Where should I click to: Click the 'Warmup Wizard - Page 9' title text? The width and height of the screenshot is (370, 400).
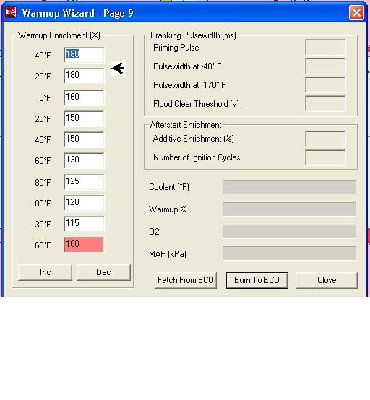click(x=77, y=13)
